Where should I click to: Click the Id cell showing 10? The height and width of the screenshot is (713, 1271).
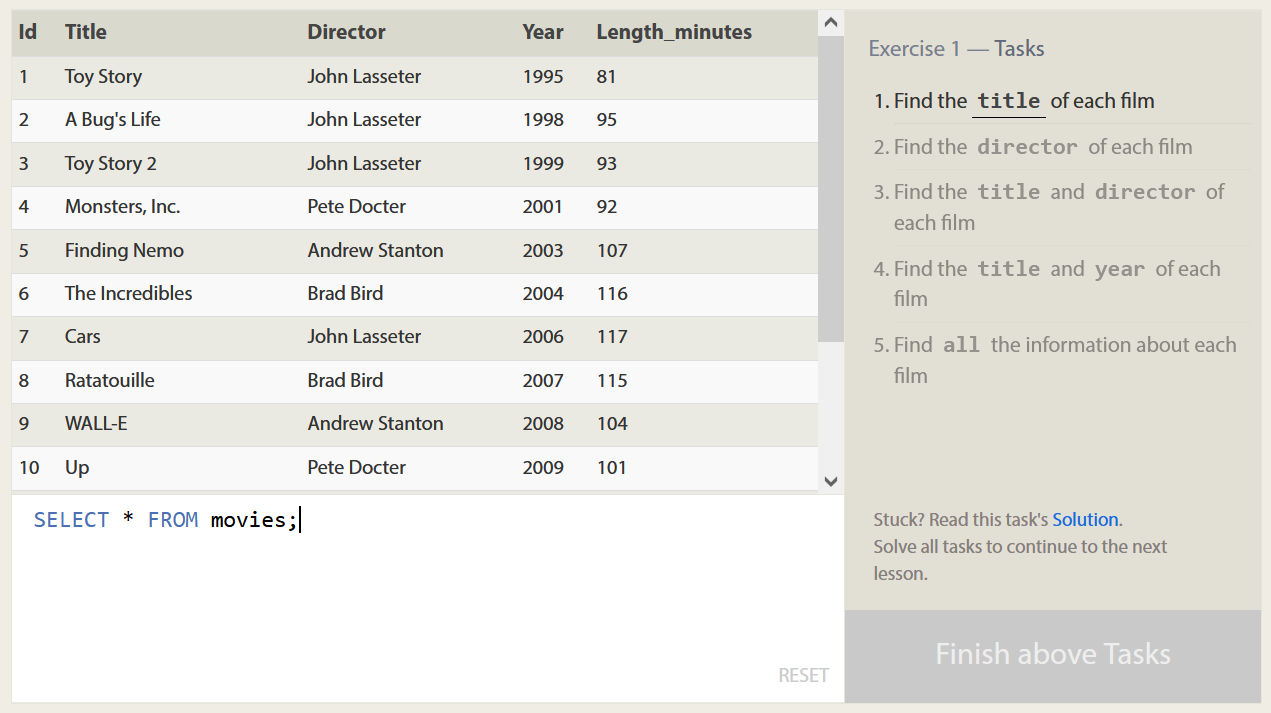29,467
